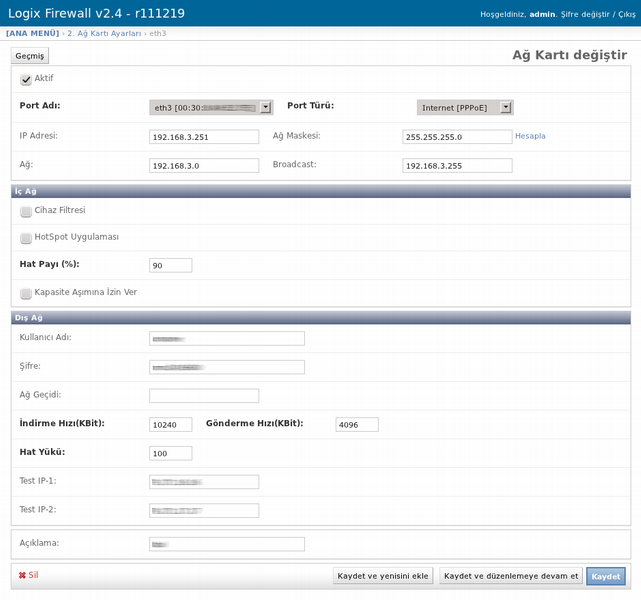641x600 pixels.
Task: Click the blue Kaydet button
Action: [x=606, y=576]
